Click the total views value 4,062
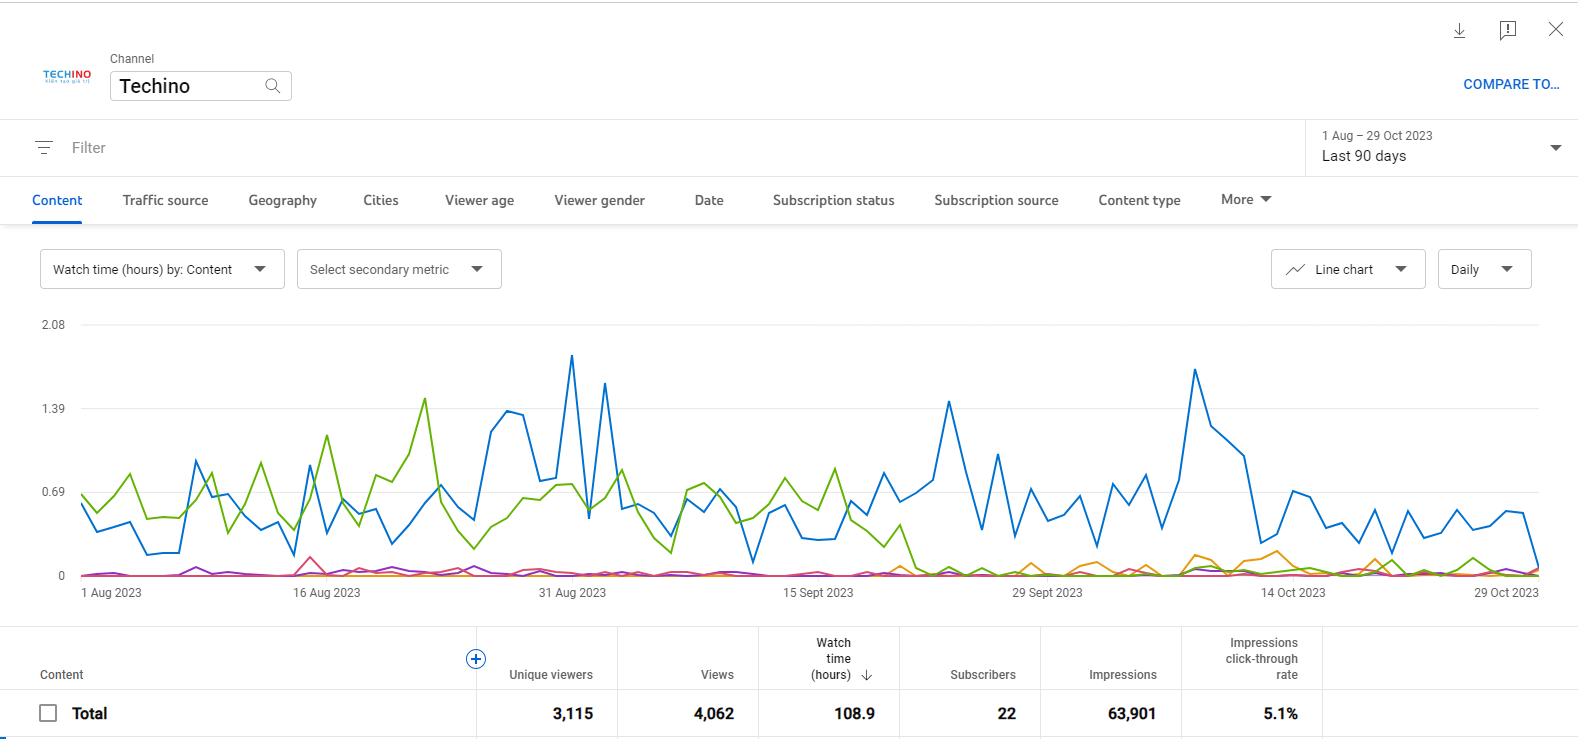The image size is (1578, 739). pos(714,714)
